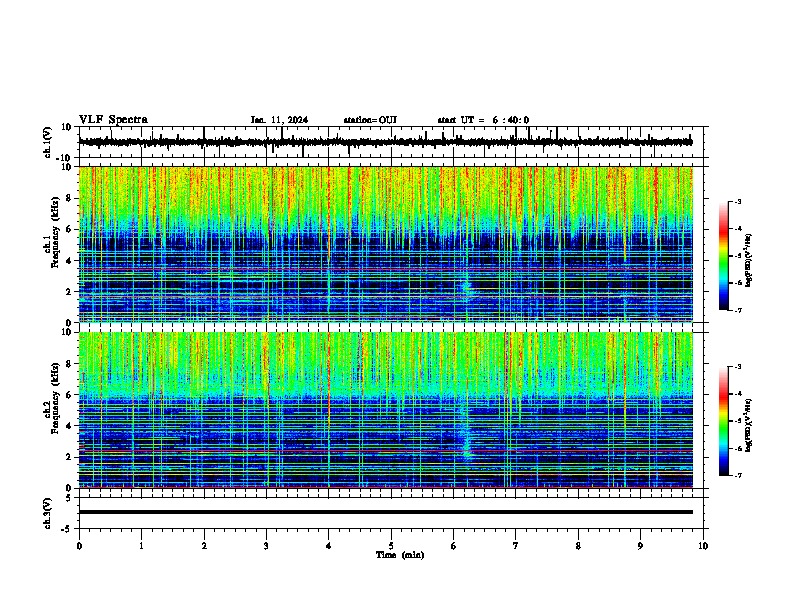Click the ch.3 flat black trace line
Screen dimensions: 792x612
point(386,512)
